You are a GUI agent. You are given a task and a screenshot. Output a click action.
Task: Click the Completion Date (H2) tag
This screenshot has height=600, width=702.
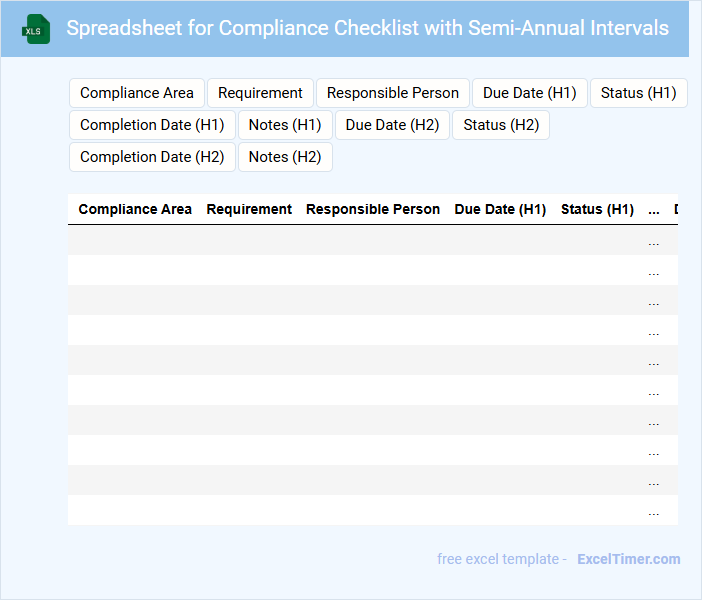(152, 157)
